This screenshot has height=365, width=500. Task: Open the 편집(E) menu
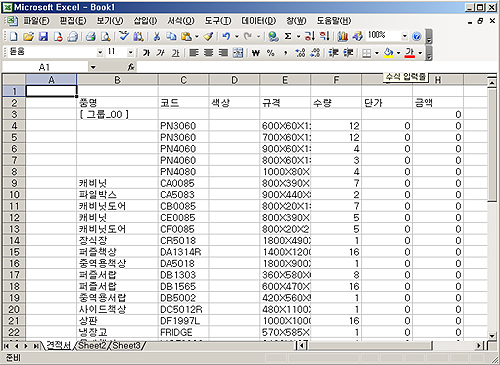click(x=73, y=21)
